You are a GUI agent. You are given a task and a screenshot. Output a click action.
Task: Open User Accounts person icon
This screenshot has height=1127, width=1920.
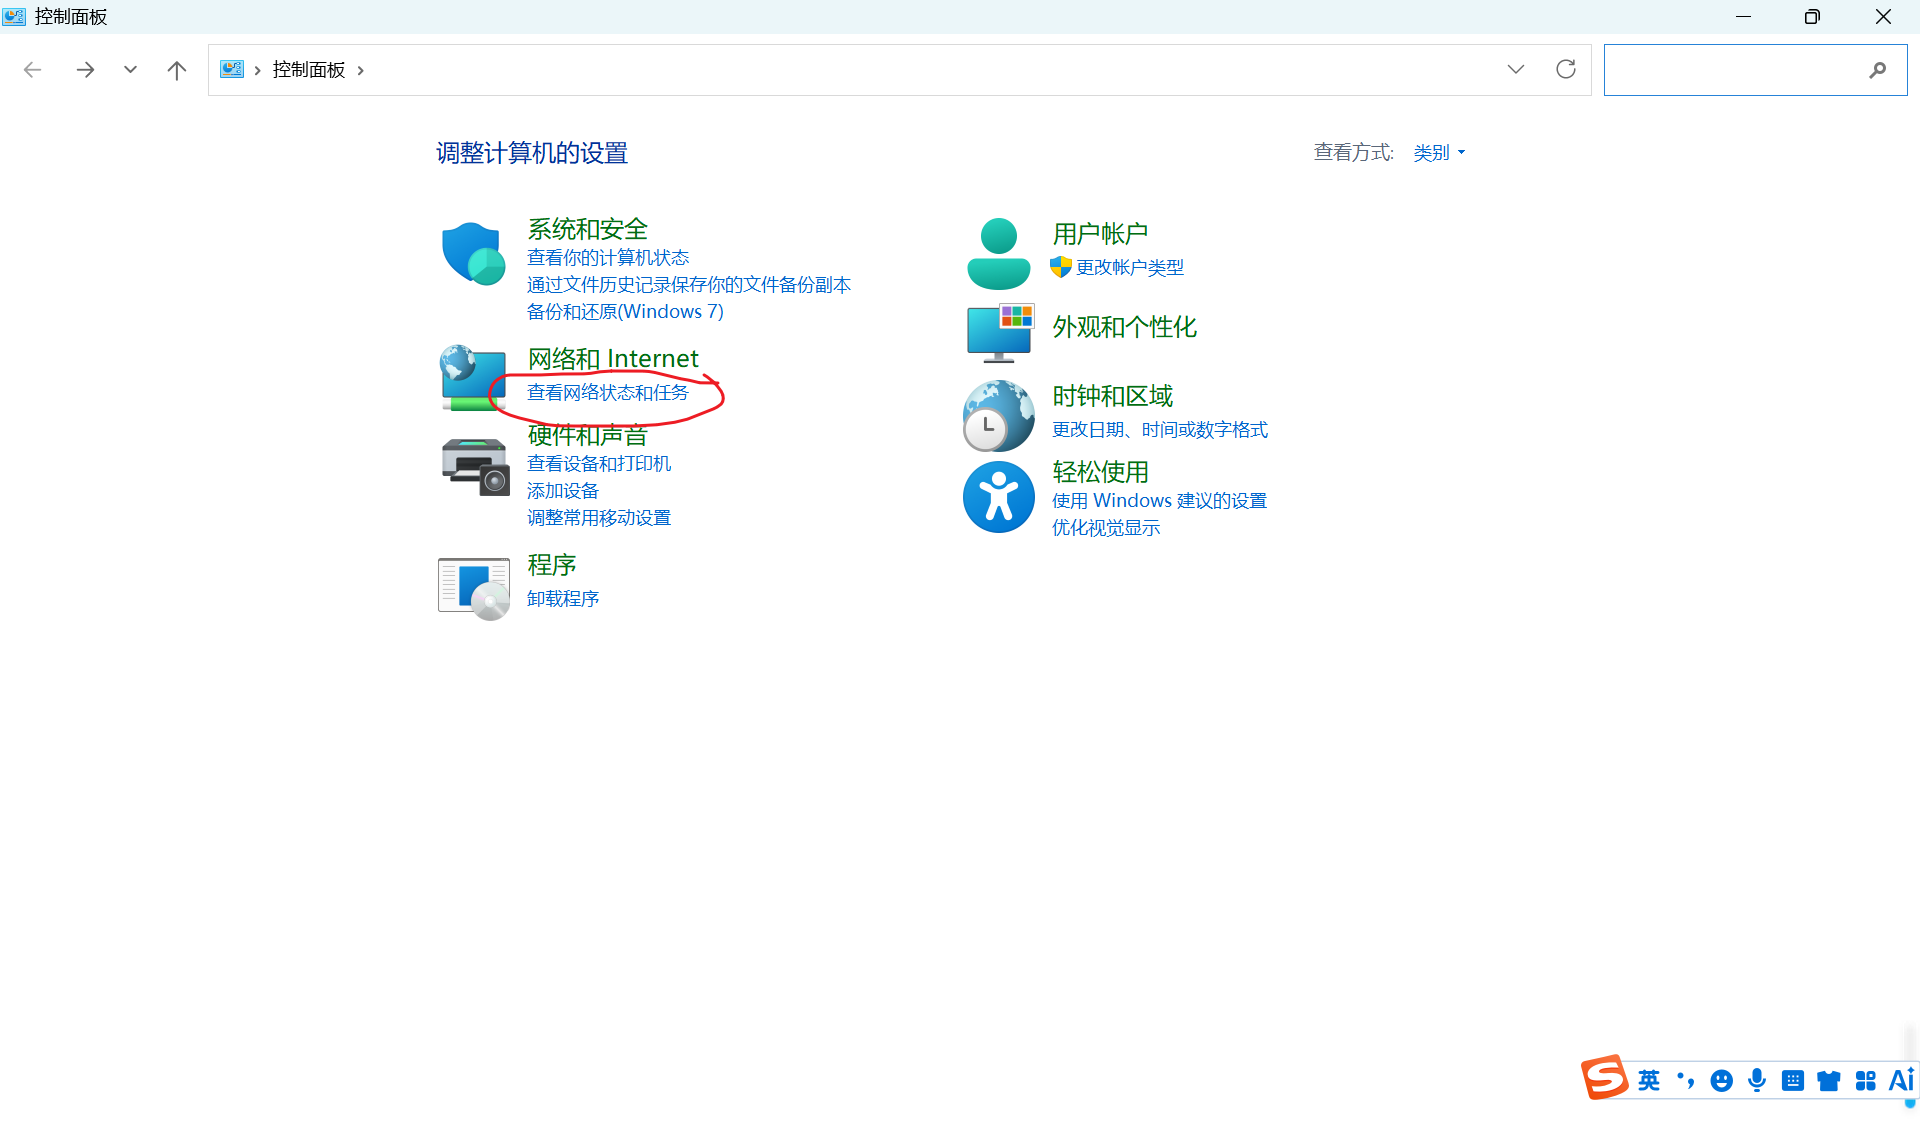point(998,254)
